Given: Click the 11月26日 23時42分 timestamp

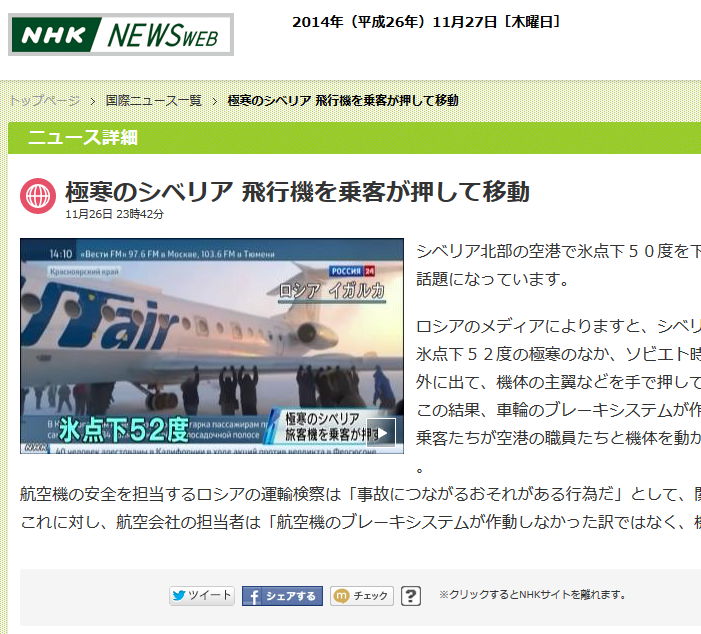Looking at the screenshot, I should coord(114,214).
